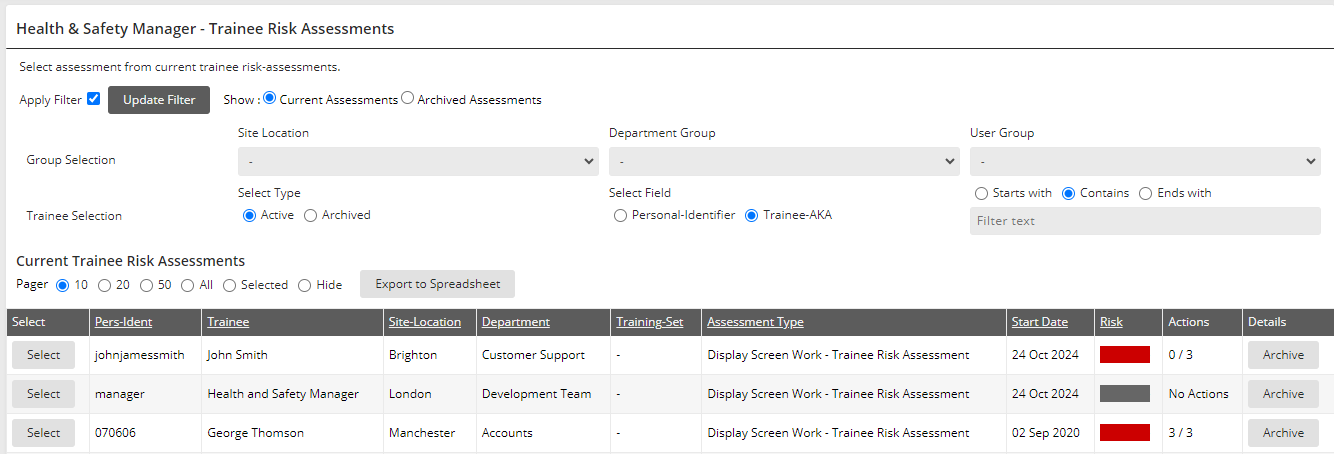Image resolution: width=1334 pixels, height=454 pixels.
Task: Set pager to 50 rows
Action: [x=147, y=285]
